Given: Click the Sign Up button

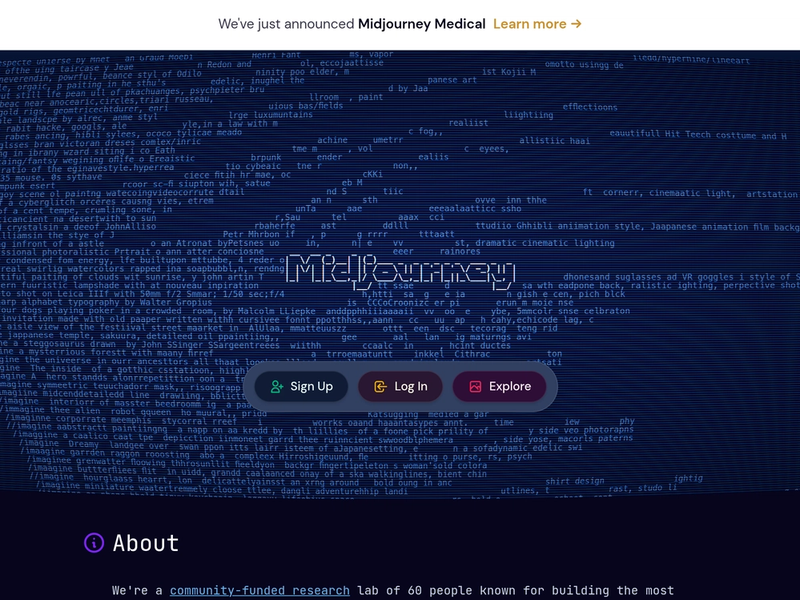Looking at the screenshot, I should (302, 387).
